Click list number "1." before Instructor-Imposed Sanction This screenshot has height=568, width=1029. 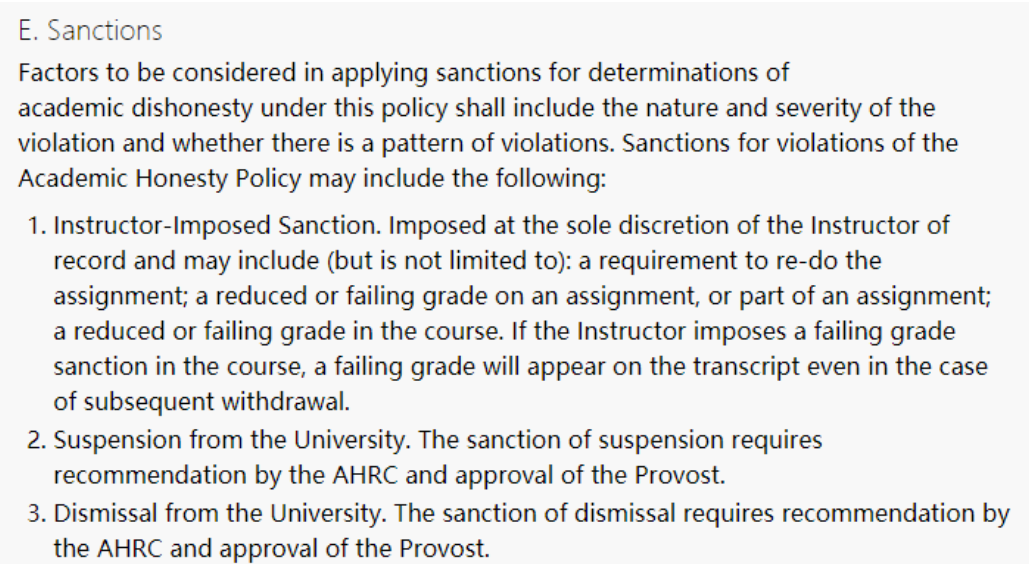[x=37, y=226]
